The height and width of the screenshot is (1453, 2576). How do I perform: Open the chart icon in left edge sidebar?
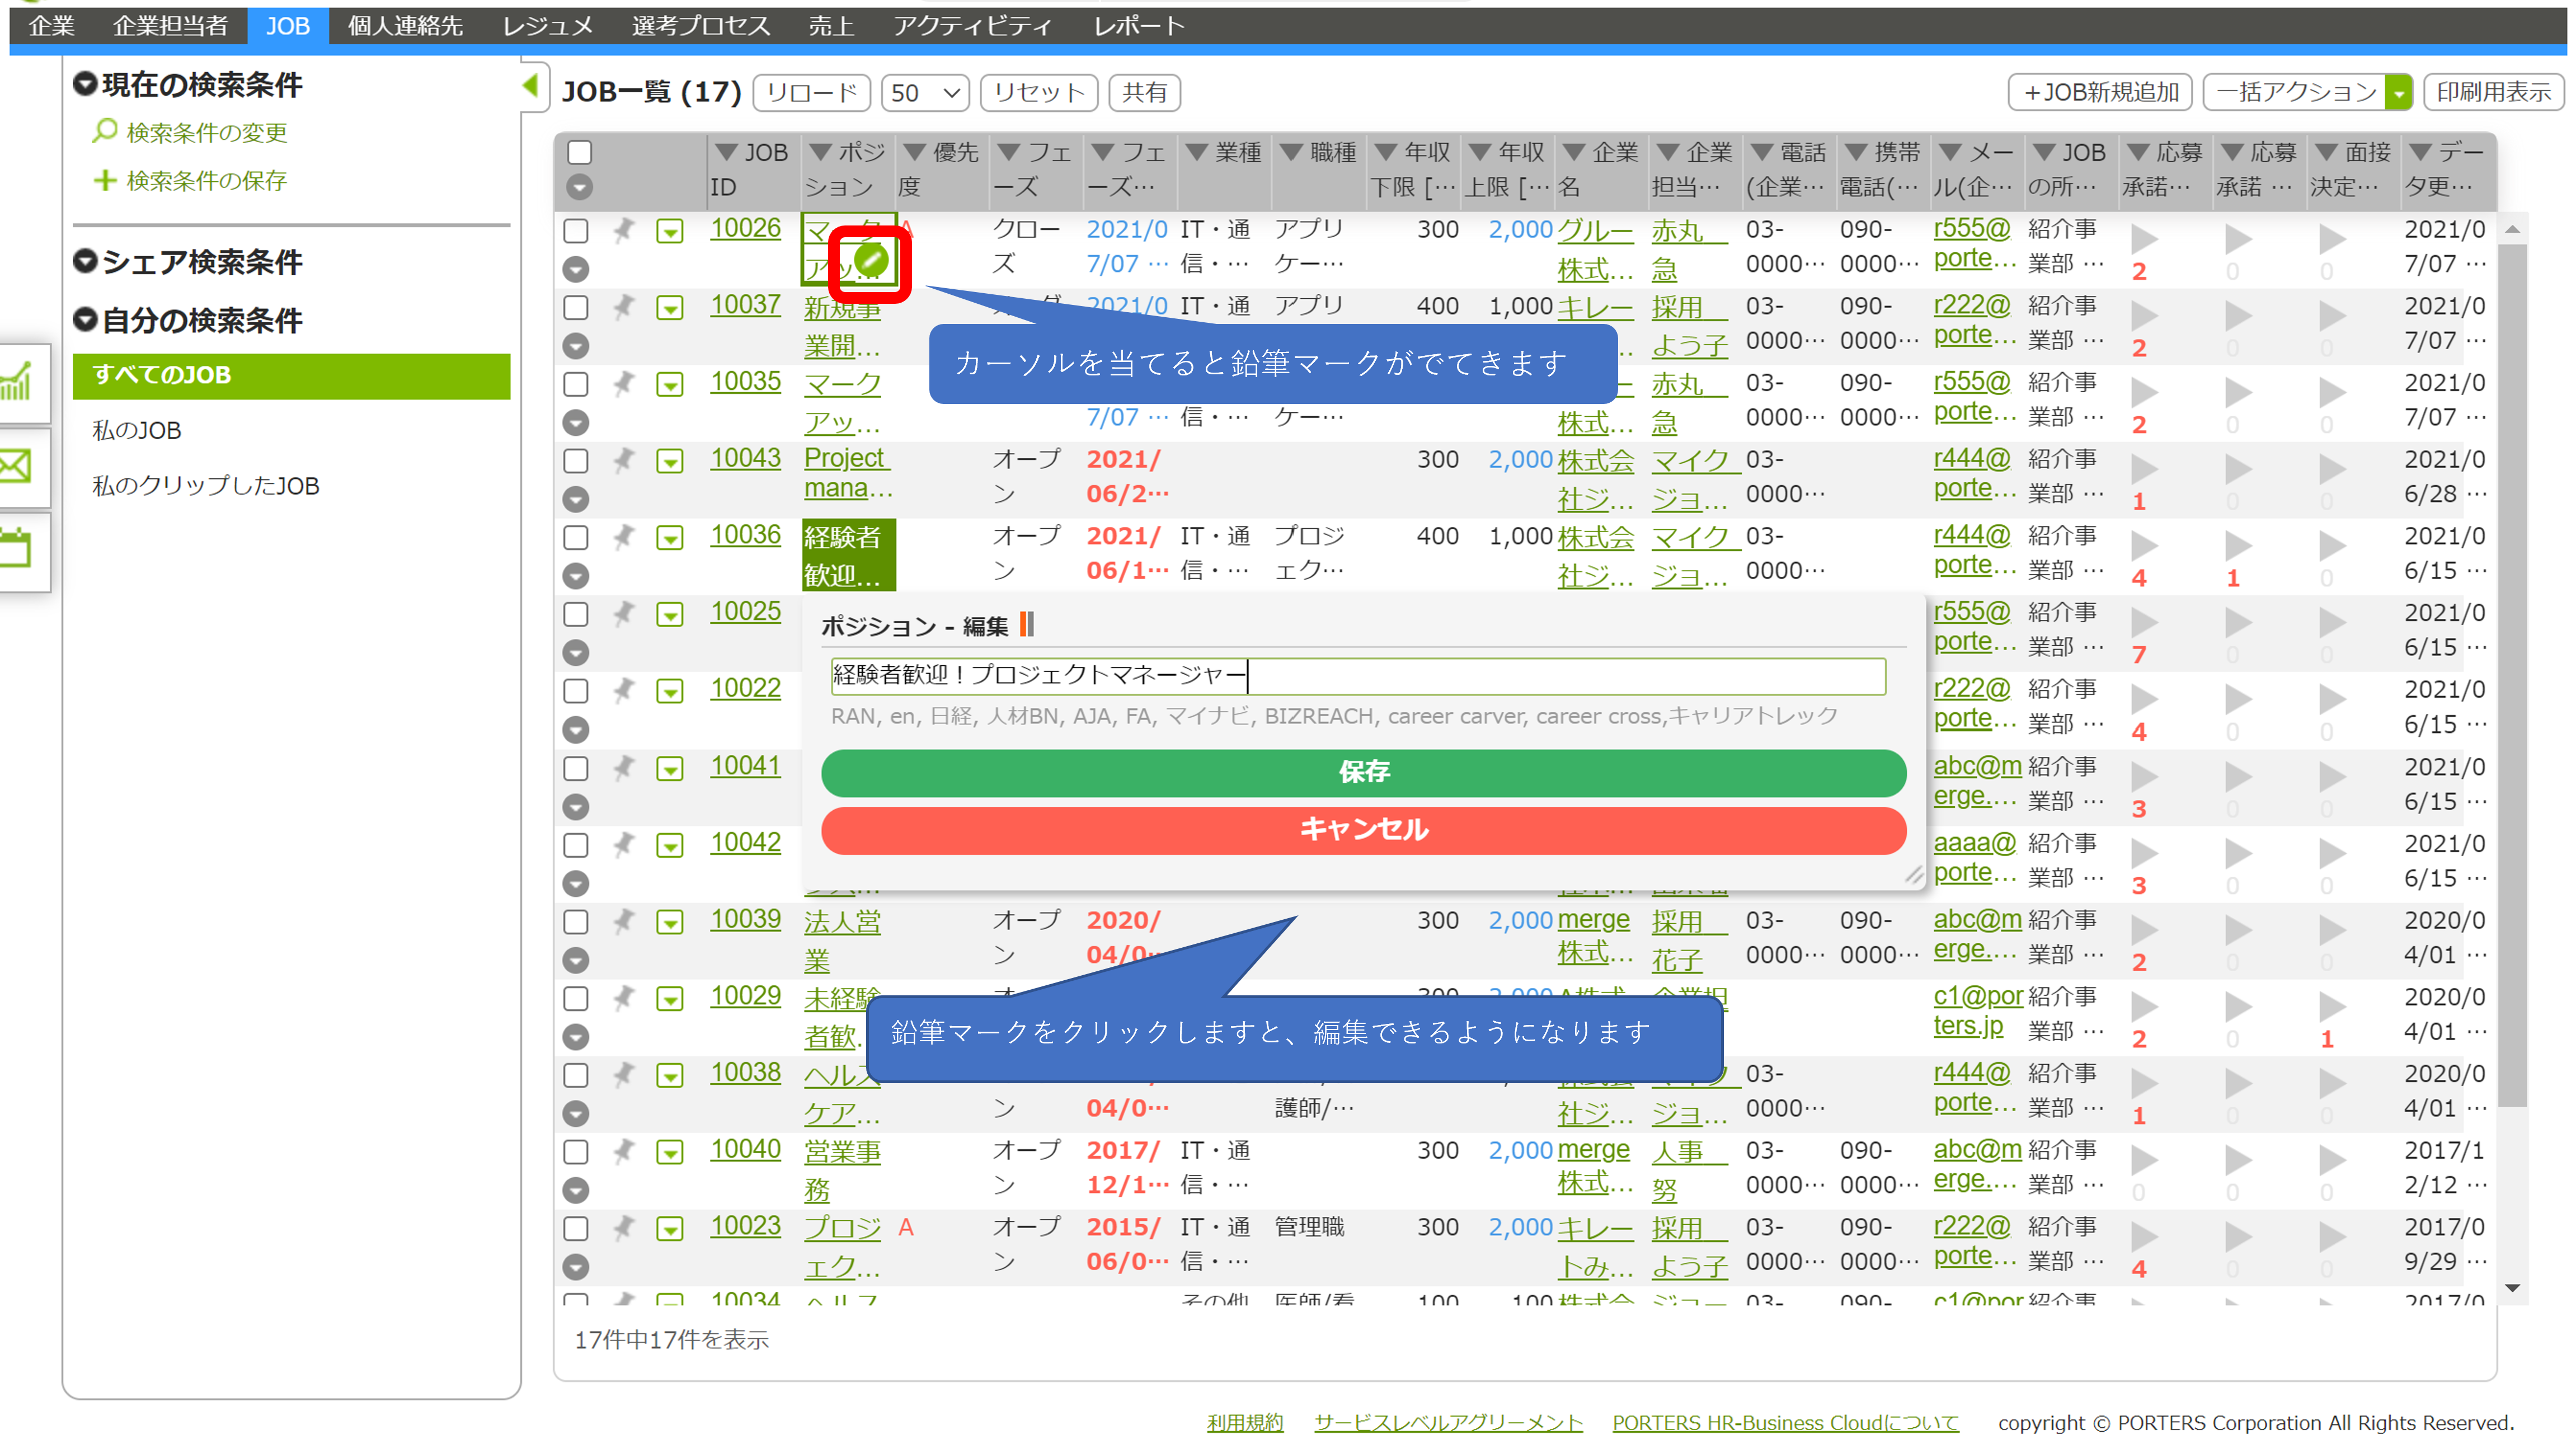(17, 382)
